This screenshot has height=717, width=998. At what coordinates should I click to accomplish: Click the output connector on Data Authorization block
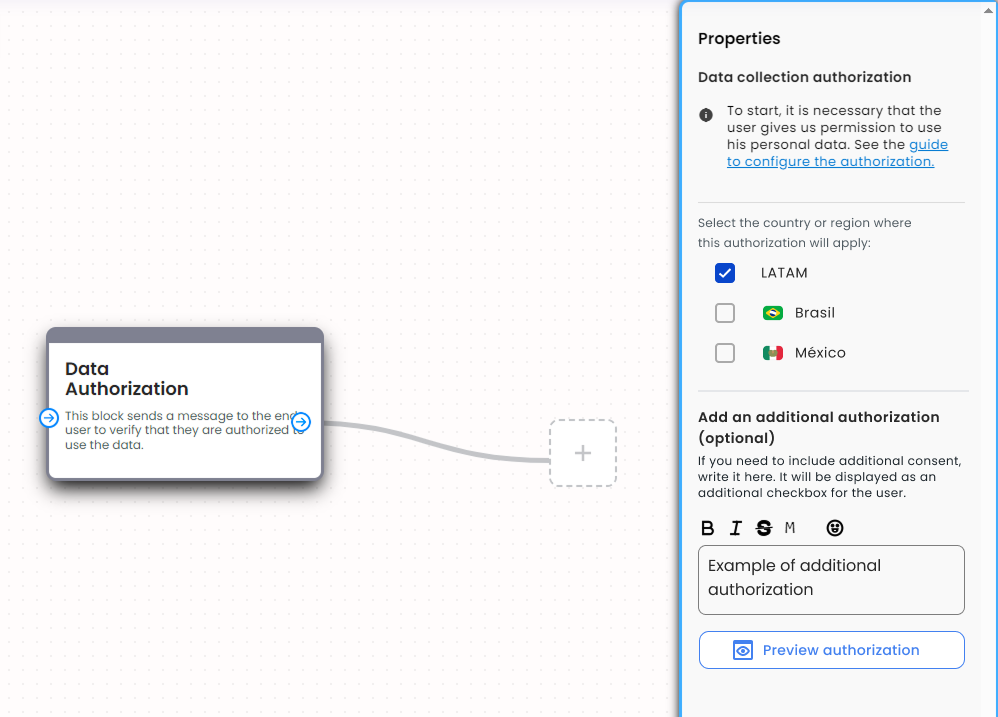pyautogui.click(x=301, y=423)
